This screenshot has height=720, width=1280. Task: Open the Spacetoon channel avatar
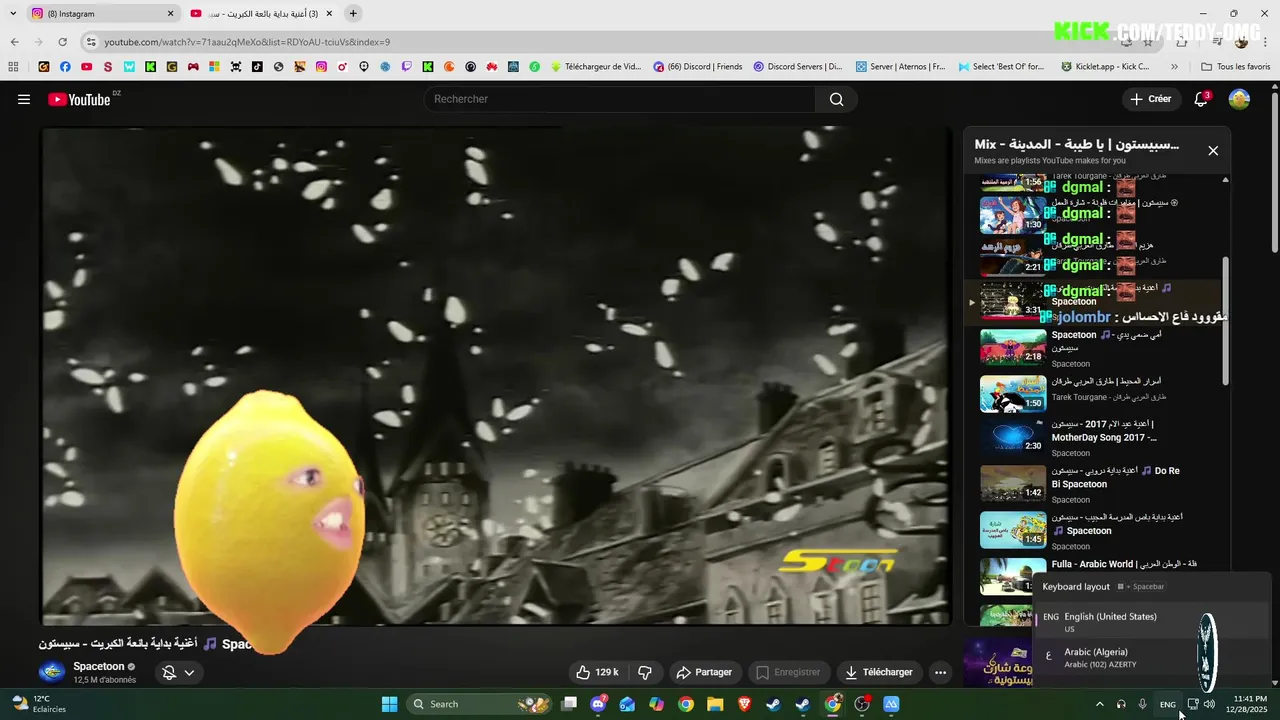coord(52,672)
